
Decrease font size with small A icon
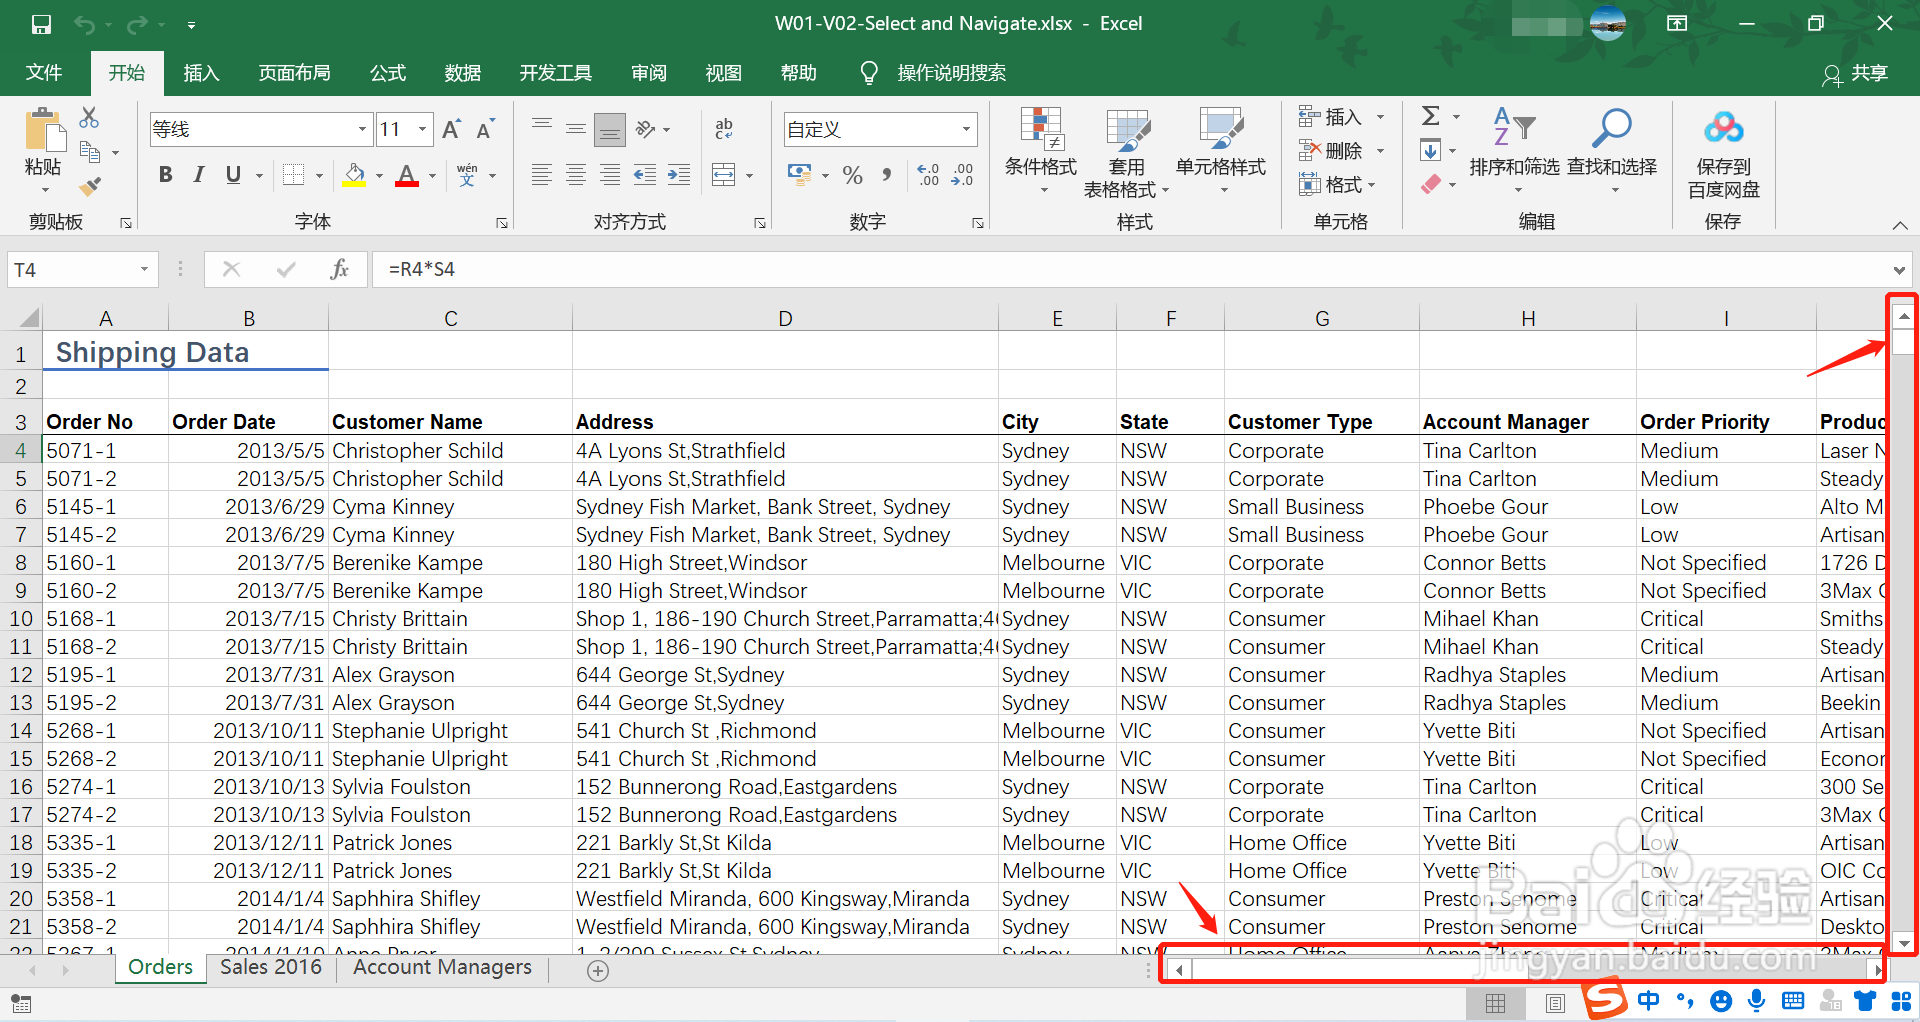(485, 129)
